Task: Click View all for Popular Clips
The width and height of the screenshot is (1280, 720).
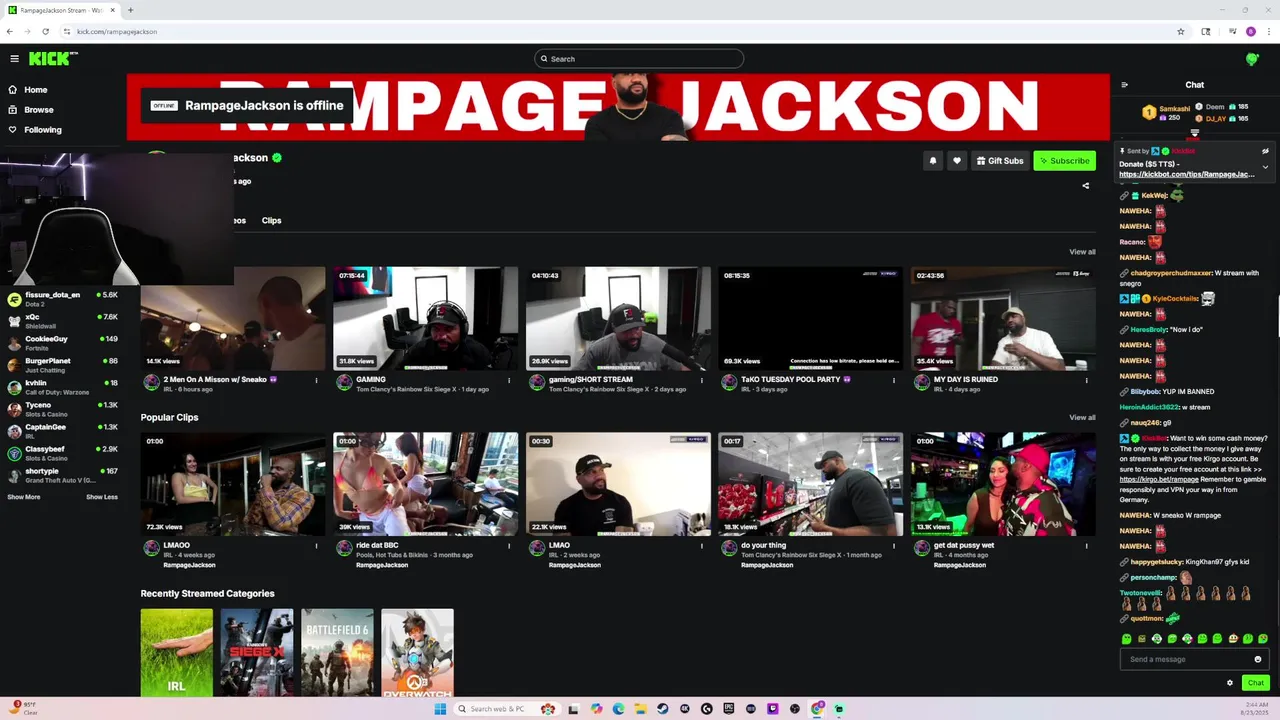Action: pos(1082,417)
